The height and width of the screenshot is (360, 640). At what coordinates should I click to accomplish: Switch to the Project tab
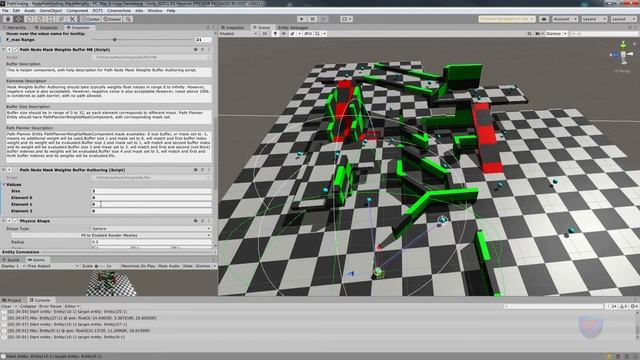point(12,300)
